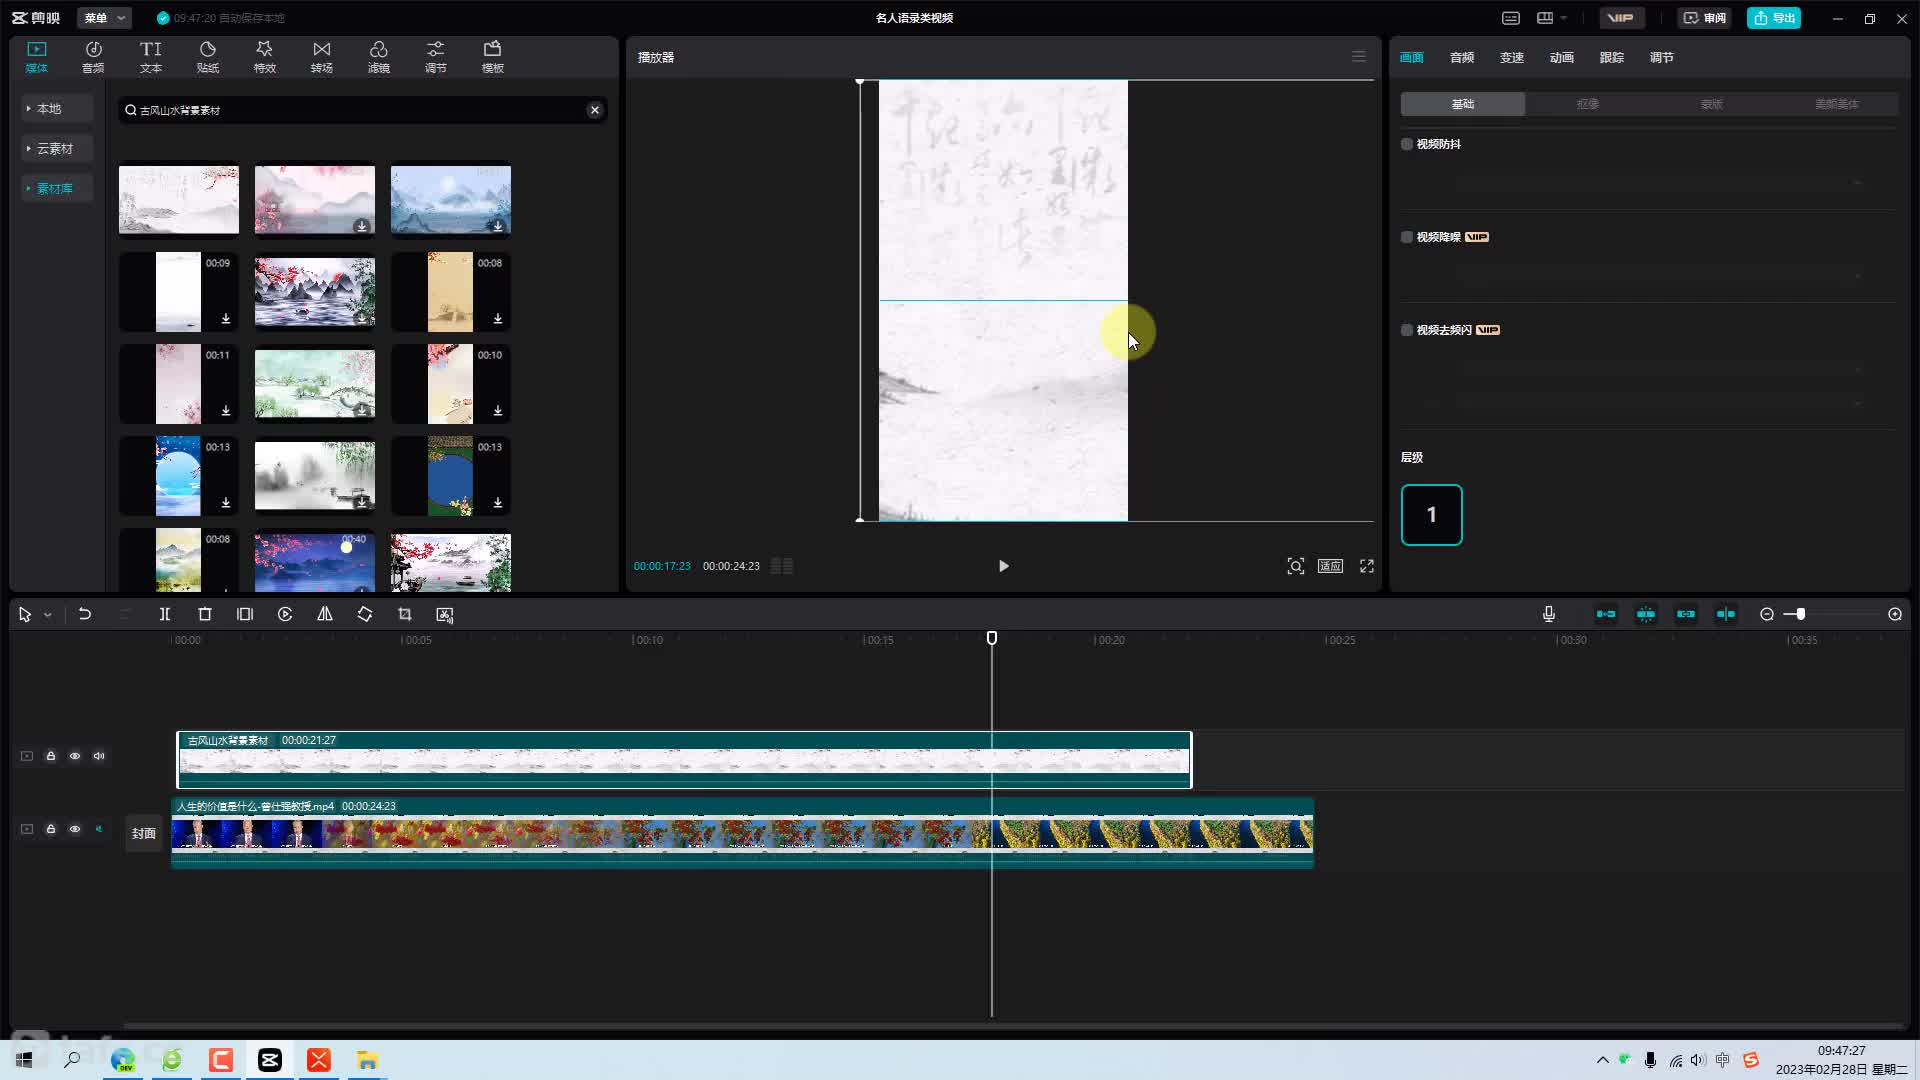Click the mirror flip icon
1920x1080 pixels.
pyautogui.click(x=325, y=614)
